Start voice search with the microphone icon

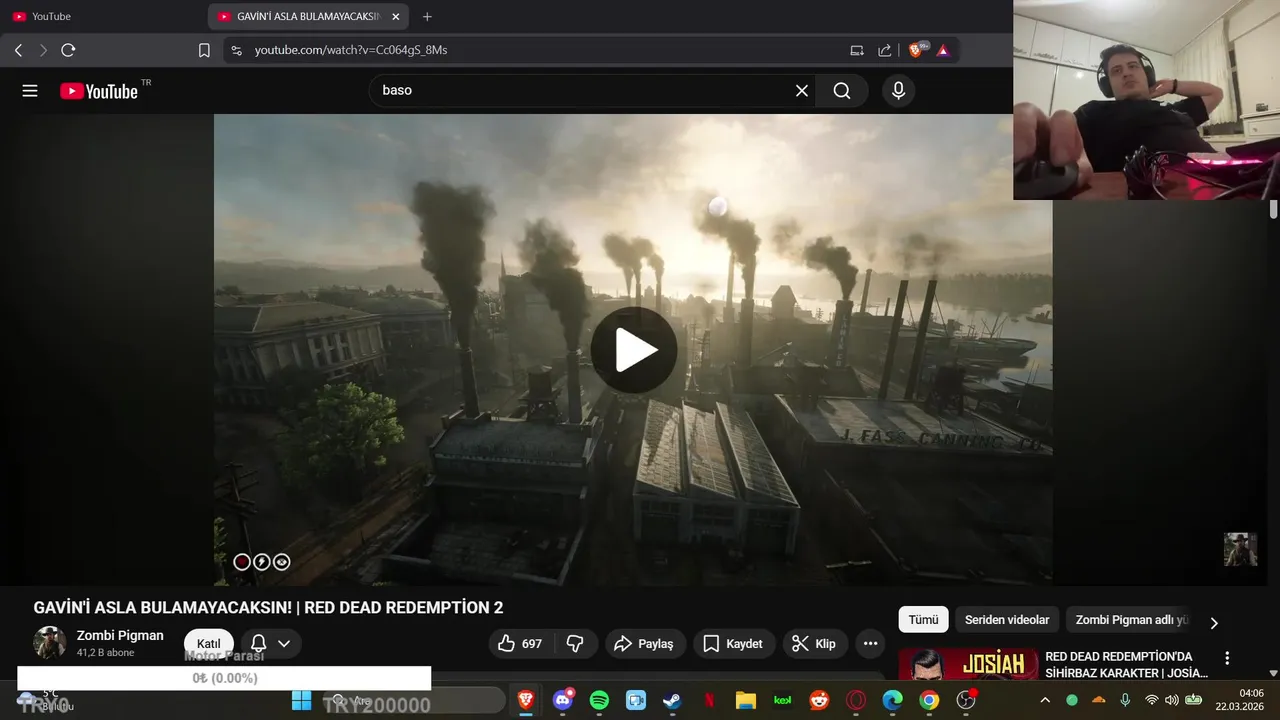898,91
